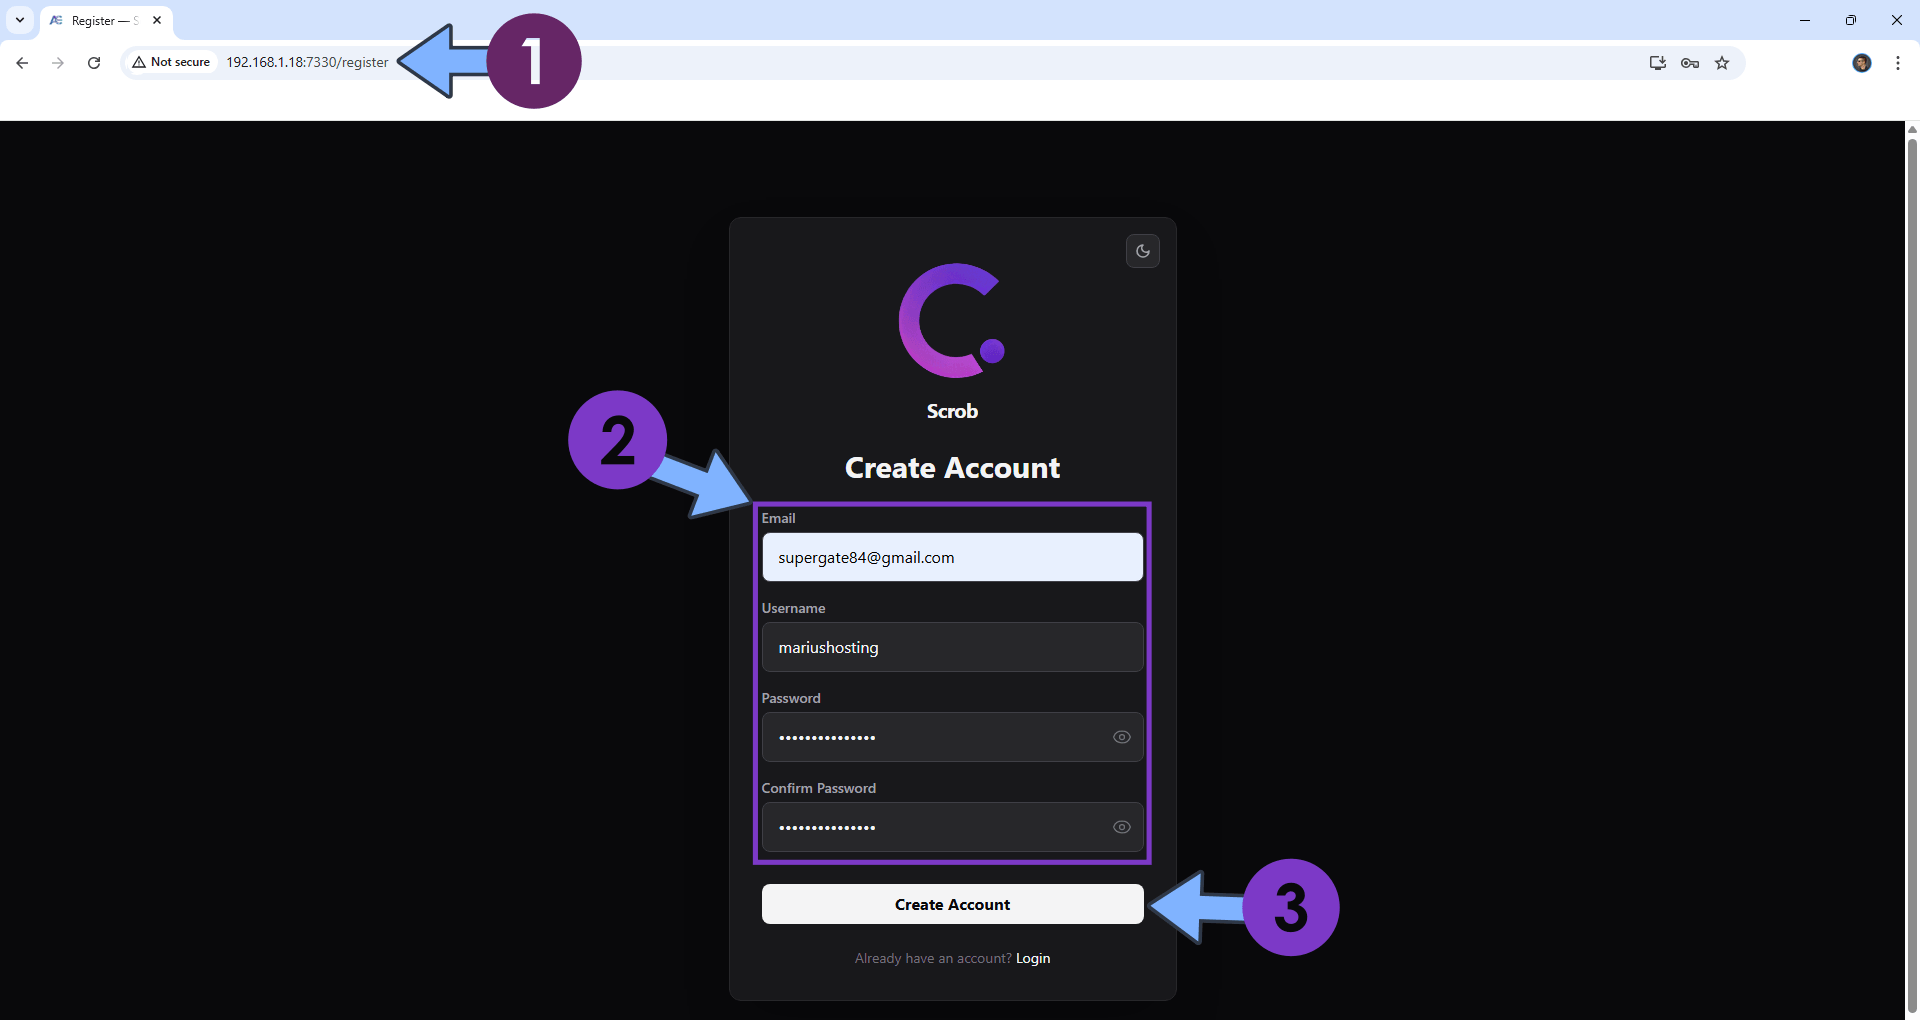
Task: Reload the page with refresh icon
Action: 94,63
